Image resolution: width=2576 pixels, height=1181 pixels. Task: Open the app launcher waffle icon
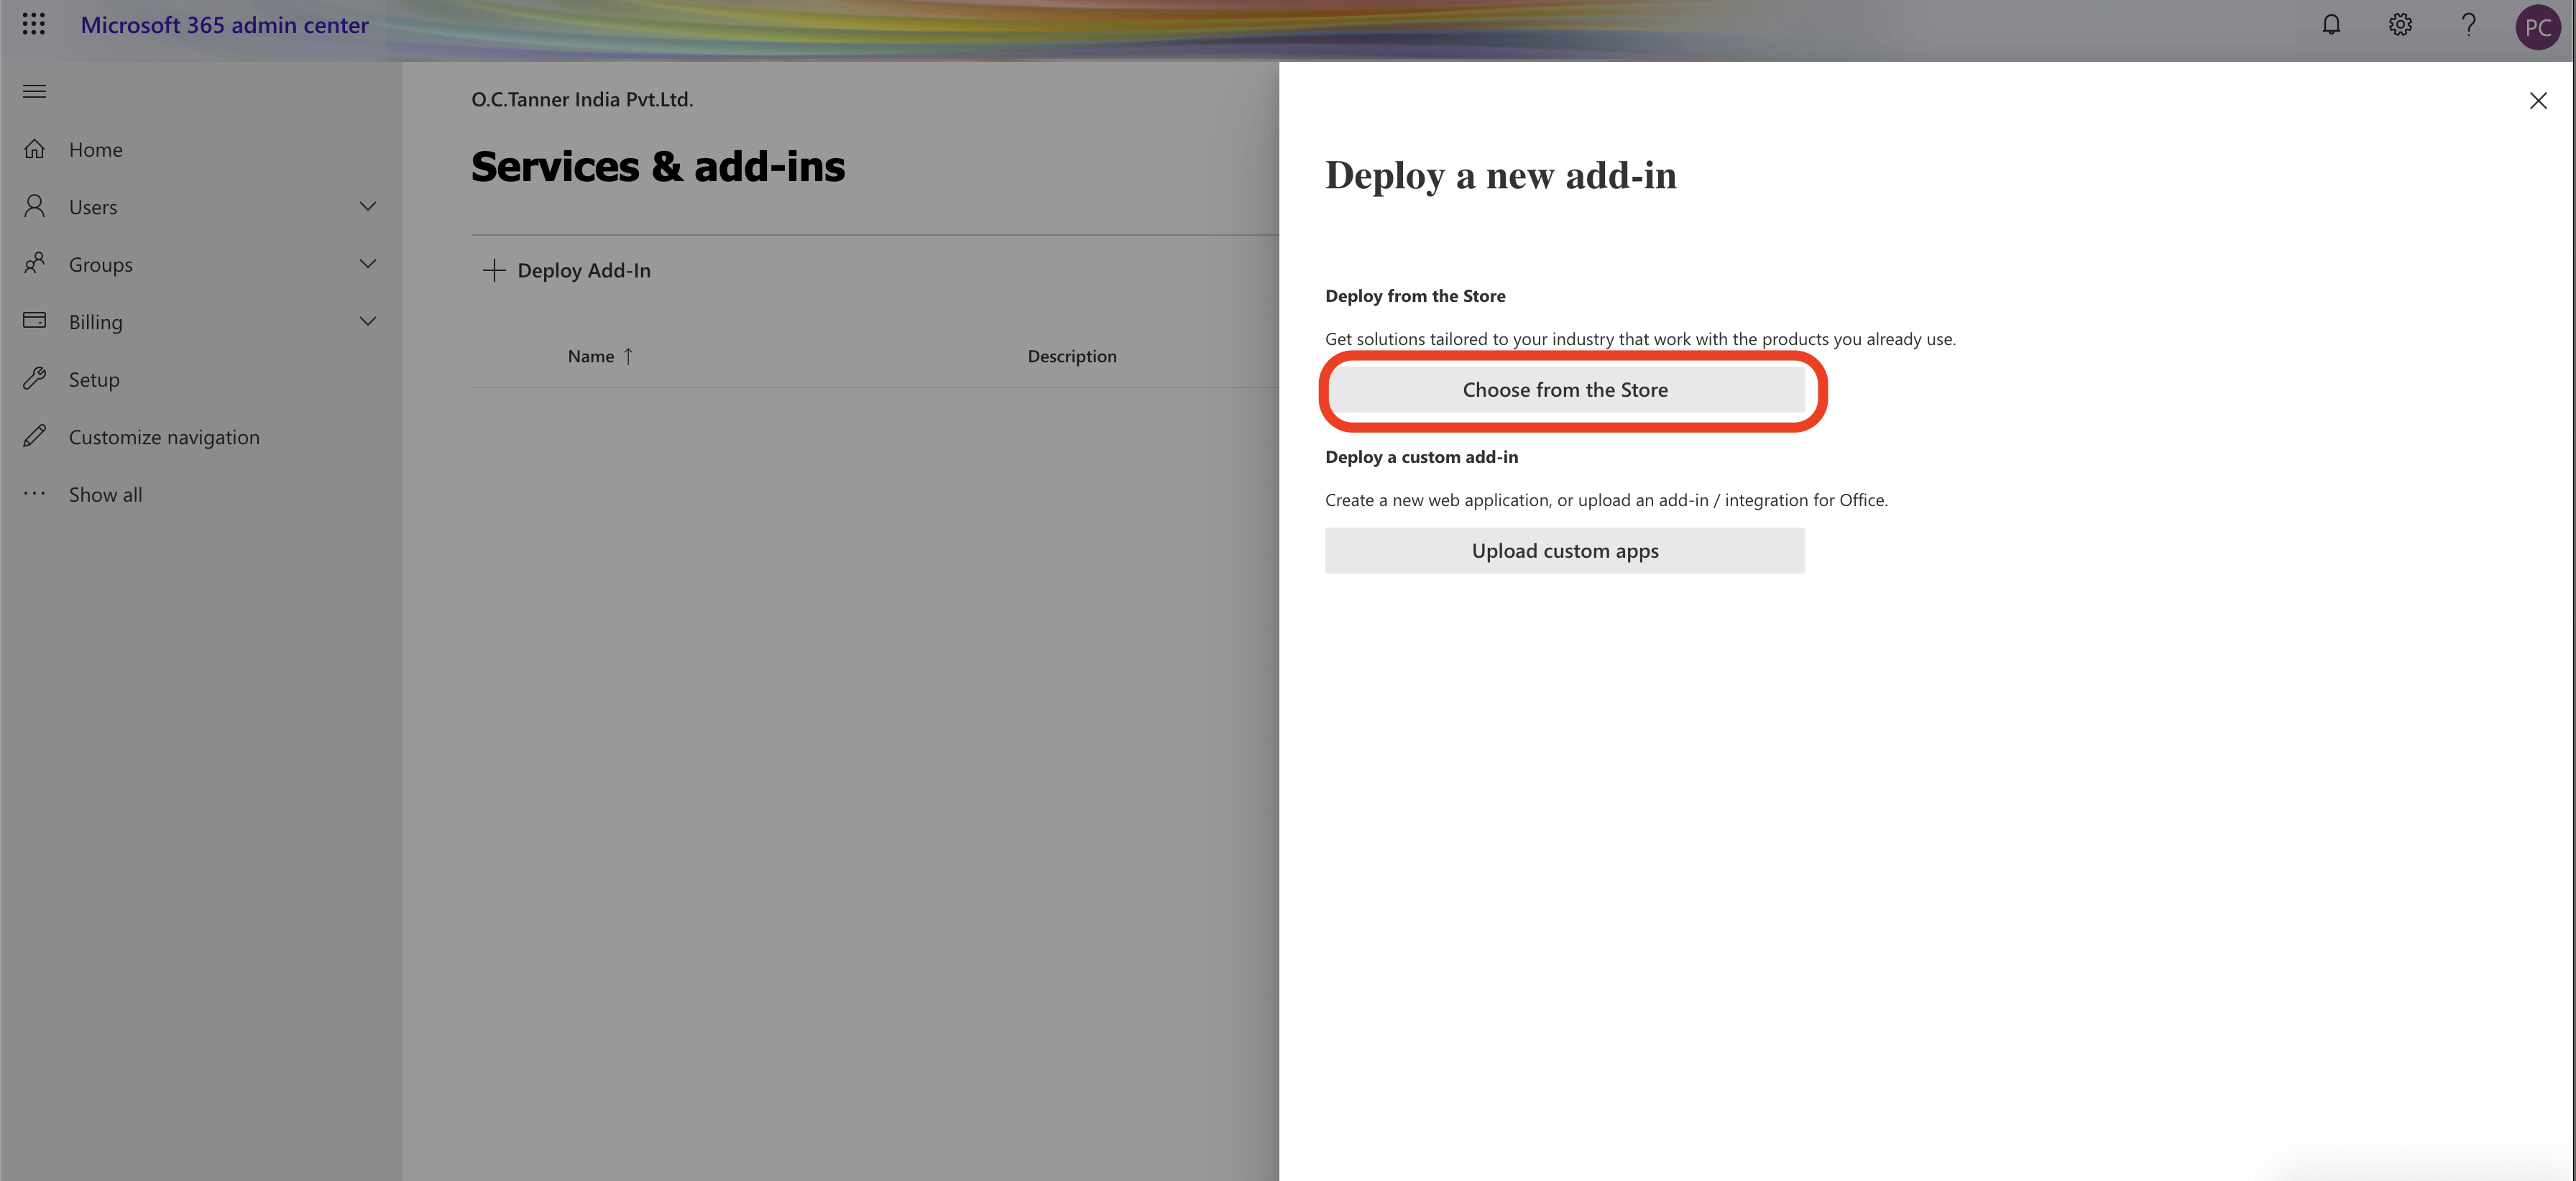click(x=34, y=24)
